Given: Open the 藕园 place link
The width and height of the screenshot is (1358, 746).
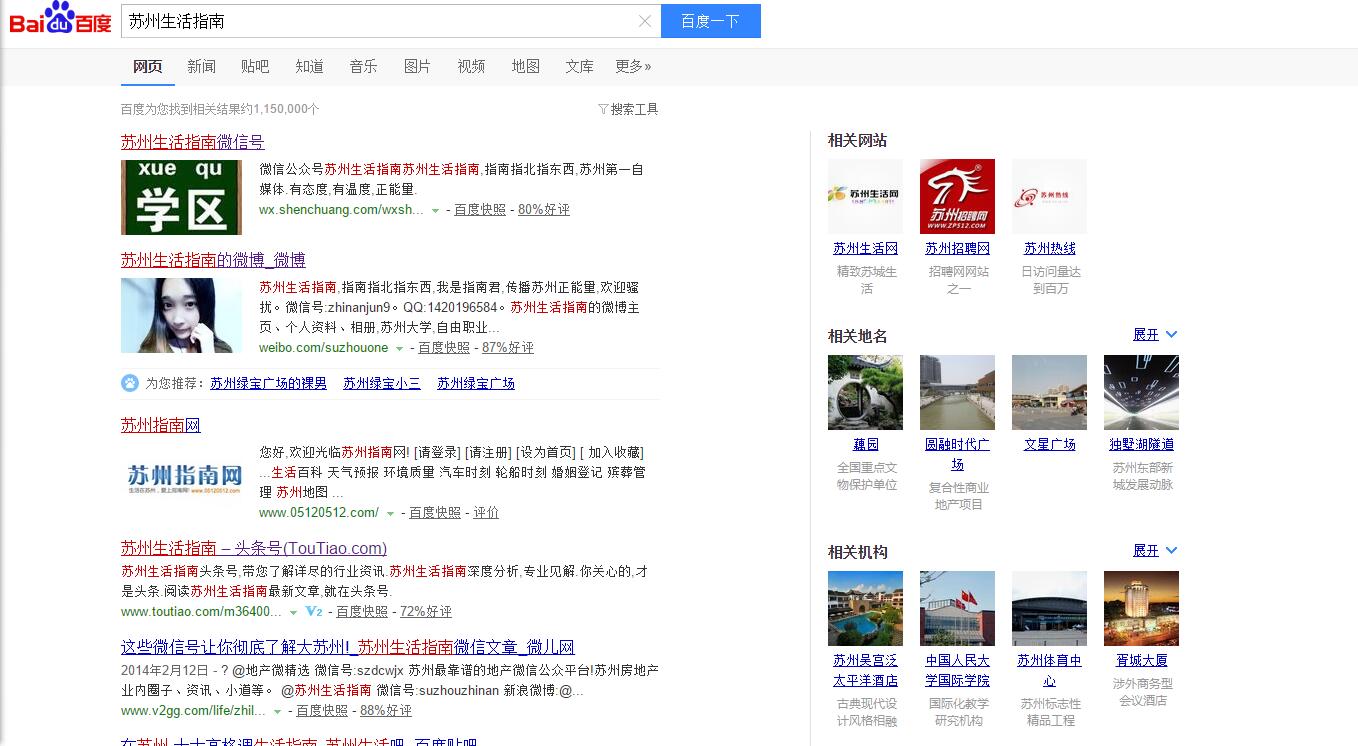Looking at the screenshot, I should 866,444.
